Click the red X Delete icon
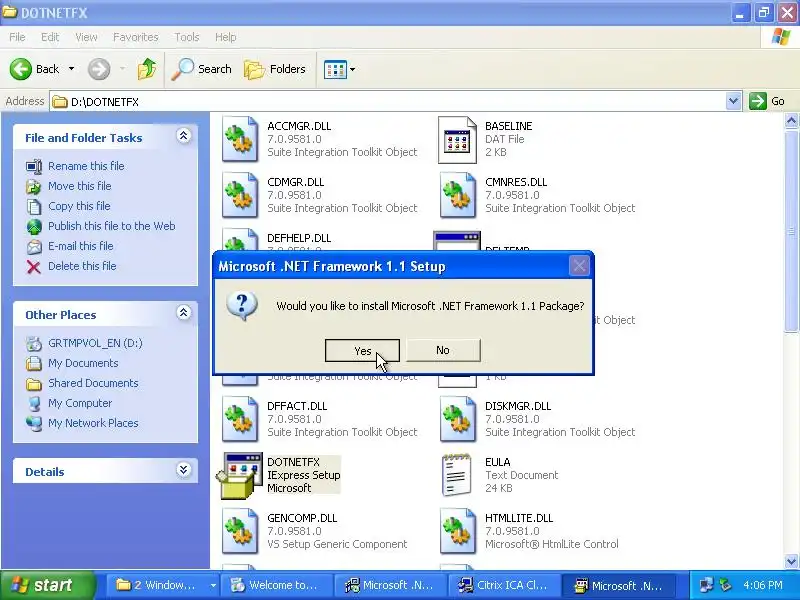This screenshot has width=800, height=600. (34, 267)
